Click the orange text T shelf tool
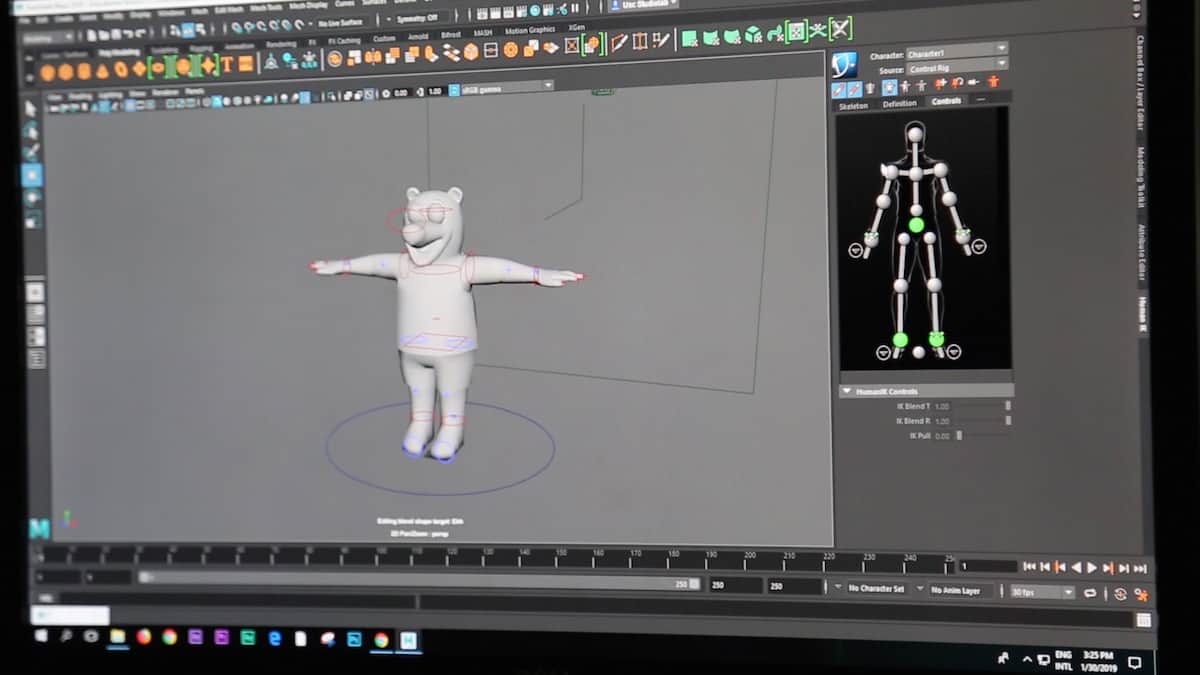Viewport: 1200px width, 675px height. point(227,65)
